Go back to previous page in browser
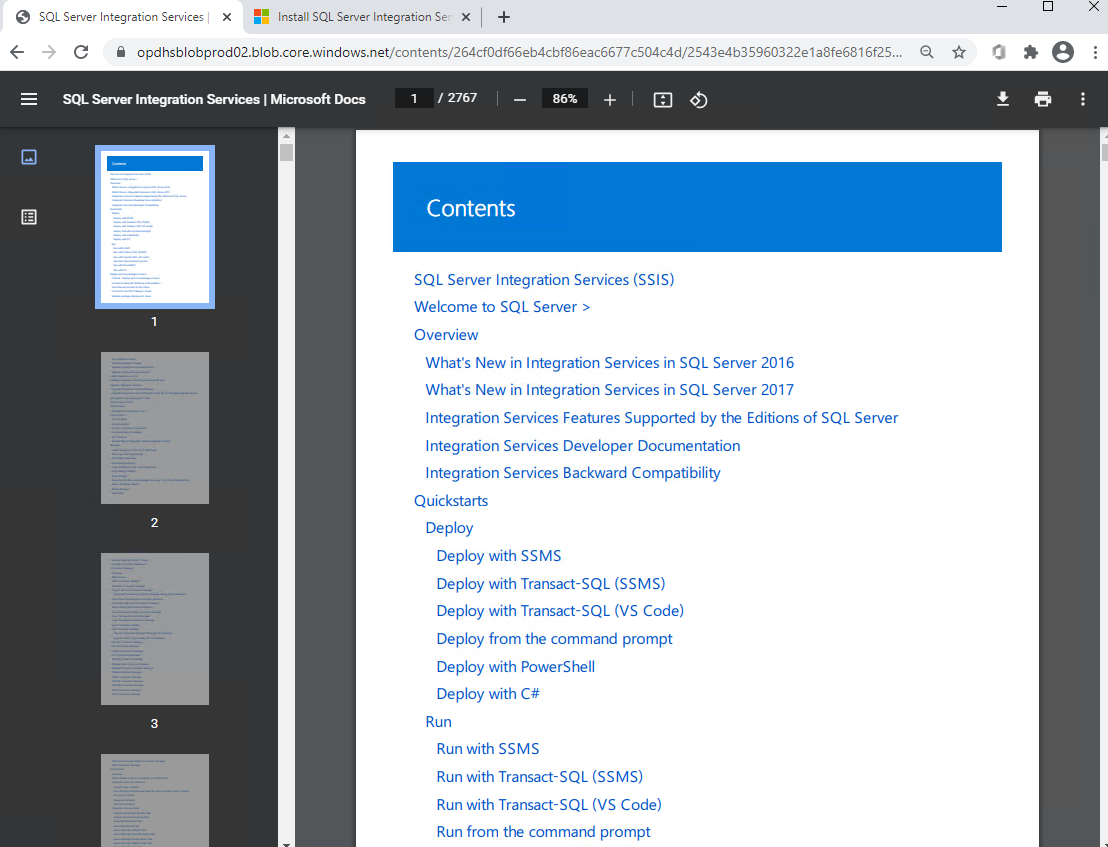This screenshot has height=847, width=1108. tap(17, 52)
